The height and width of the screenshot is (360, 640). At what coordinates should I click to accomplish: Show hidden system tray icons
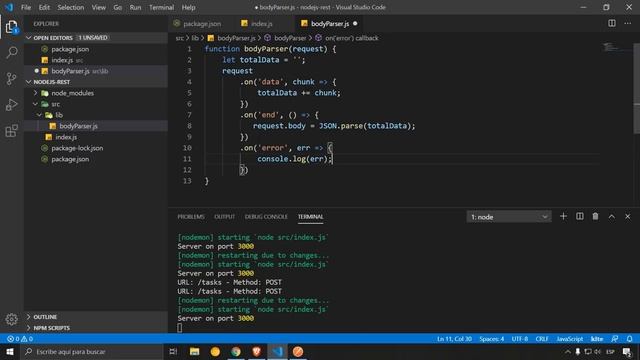(567, 351)
